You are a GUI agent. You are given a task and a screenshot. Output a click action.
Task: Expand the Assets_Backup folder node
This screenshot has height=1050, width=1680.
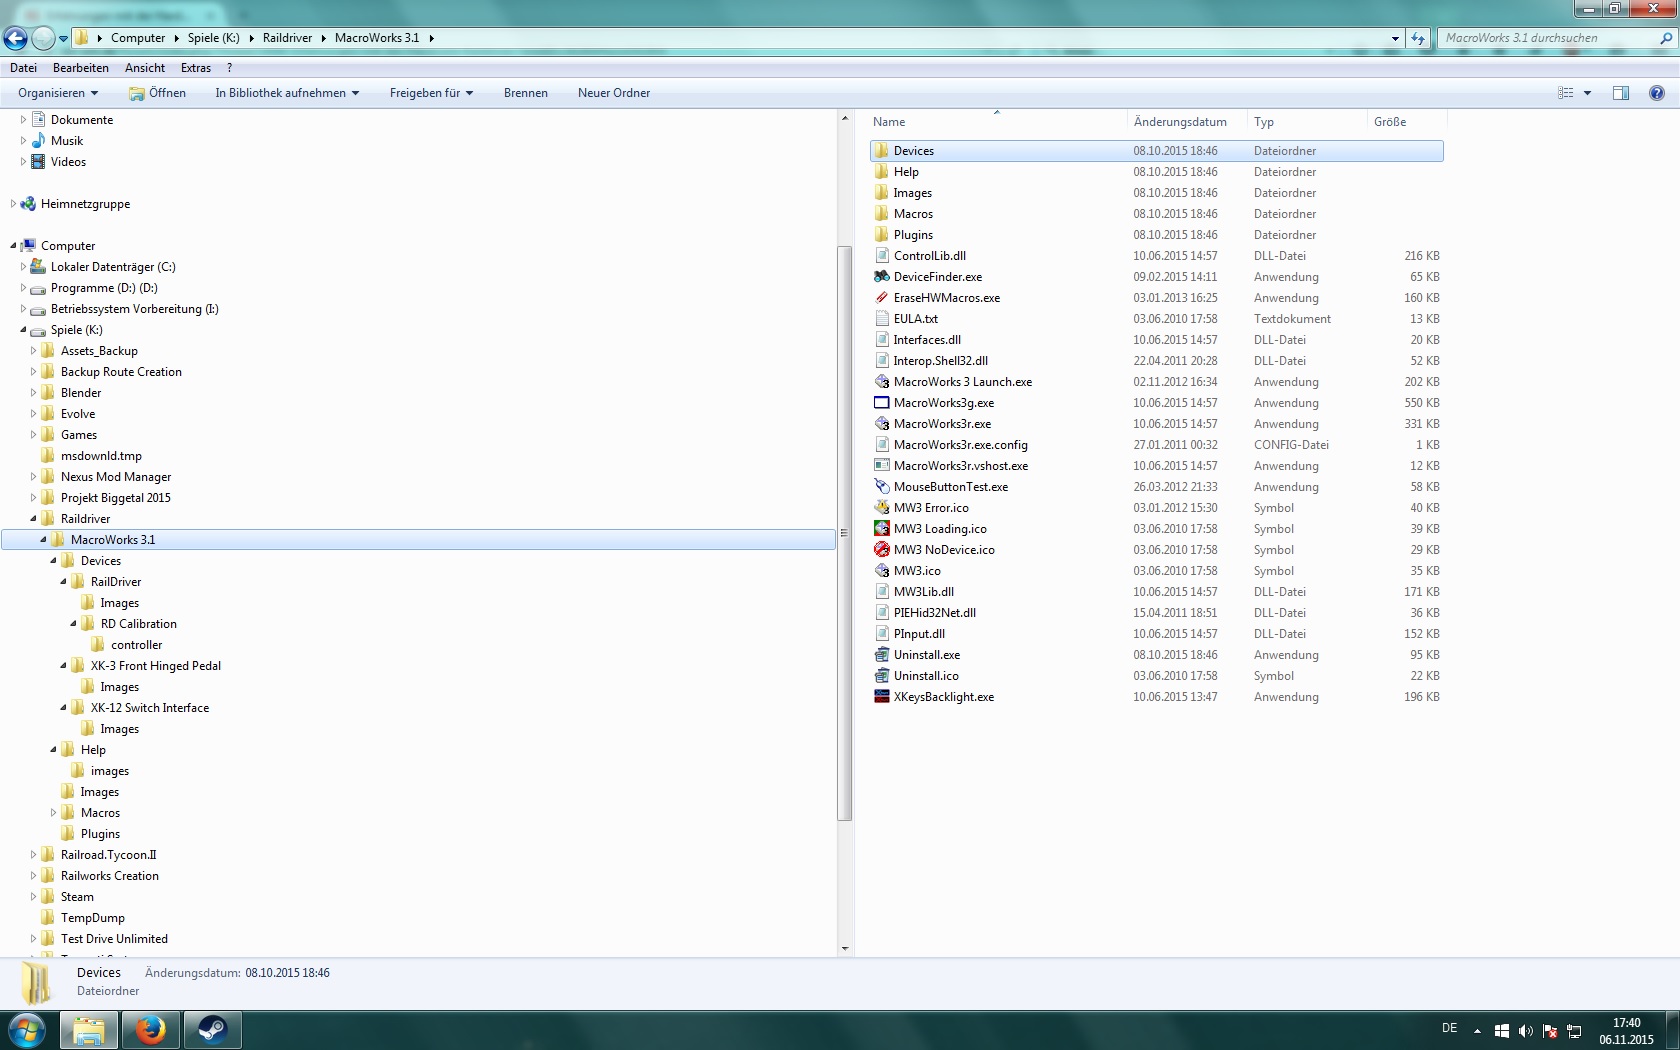[x=33, y=351]
